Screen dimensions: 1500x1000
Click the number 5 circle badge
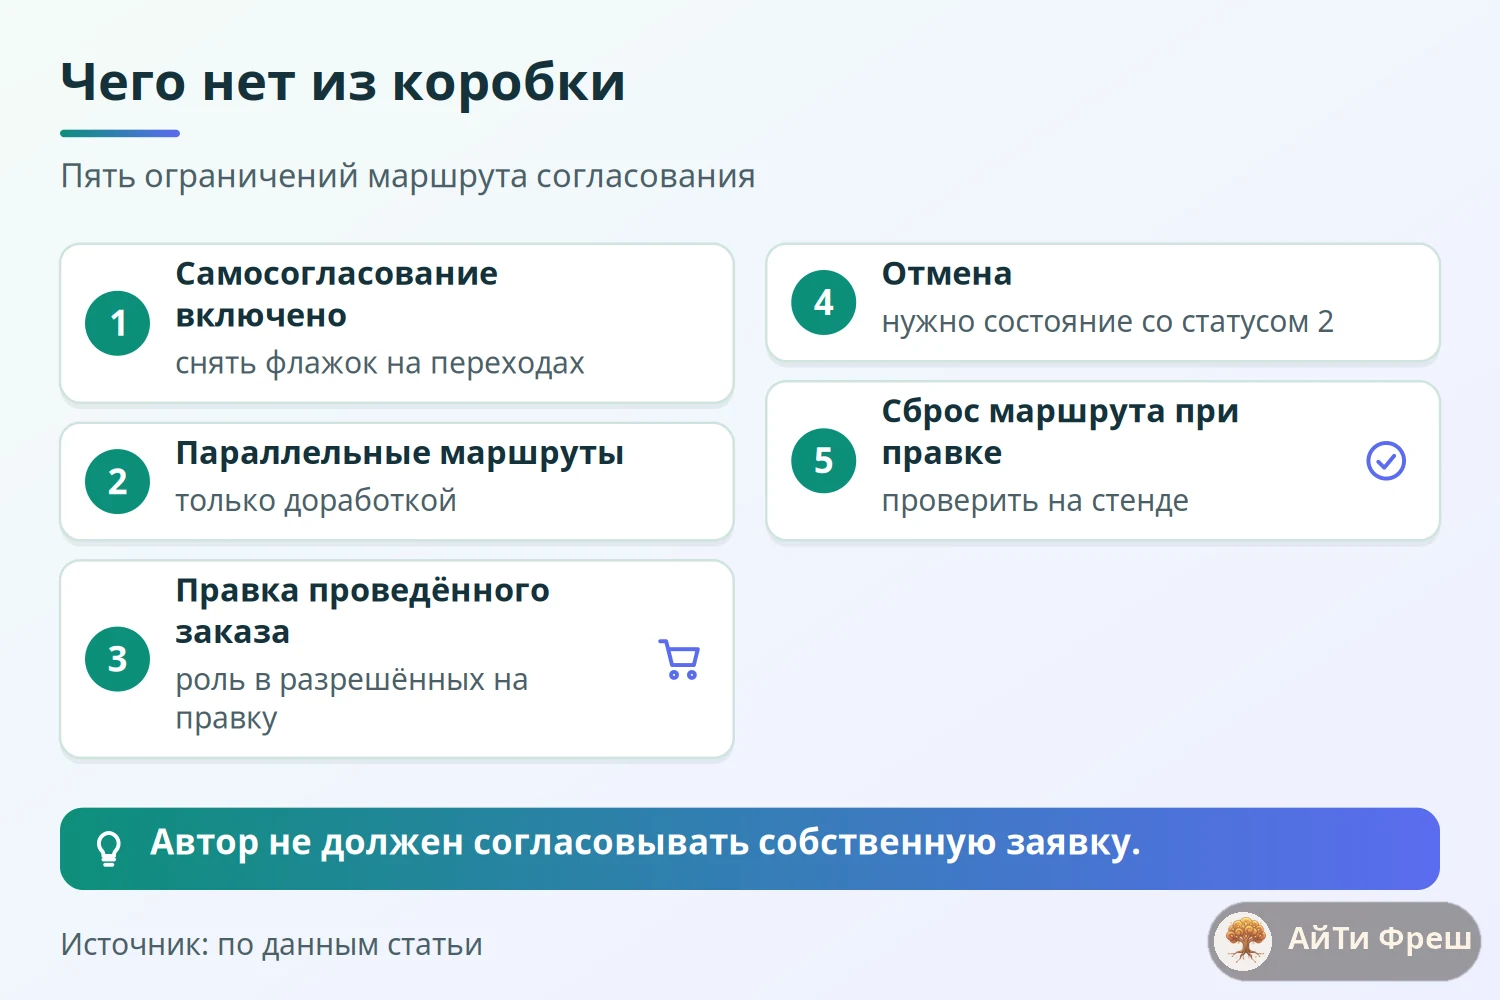[x=824, y=461]
